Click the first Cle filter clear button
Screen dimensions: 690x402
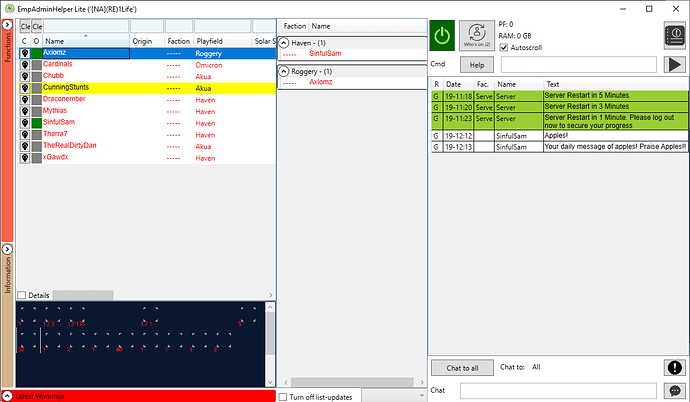point(25,26)
